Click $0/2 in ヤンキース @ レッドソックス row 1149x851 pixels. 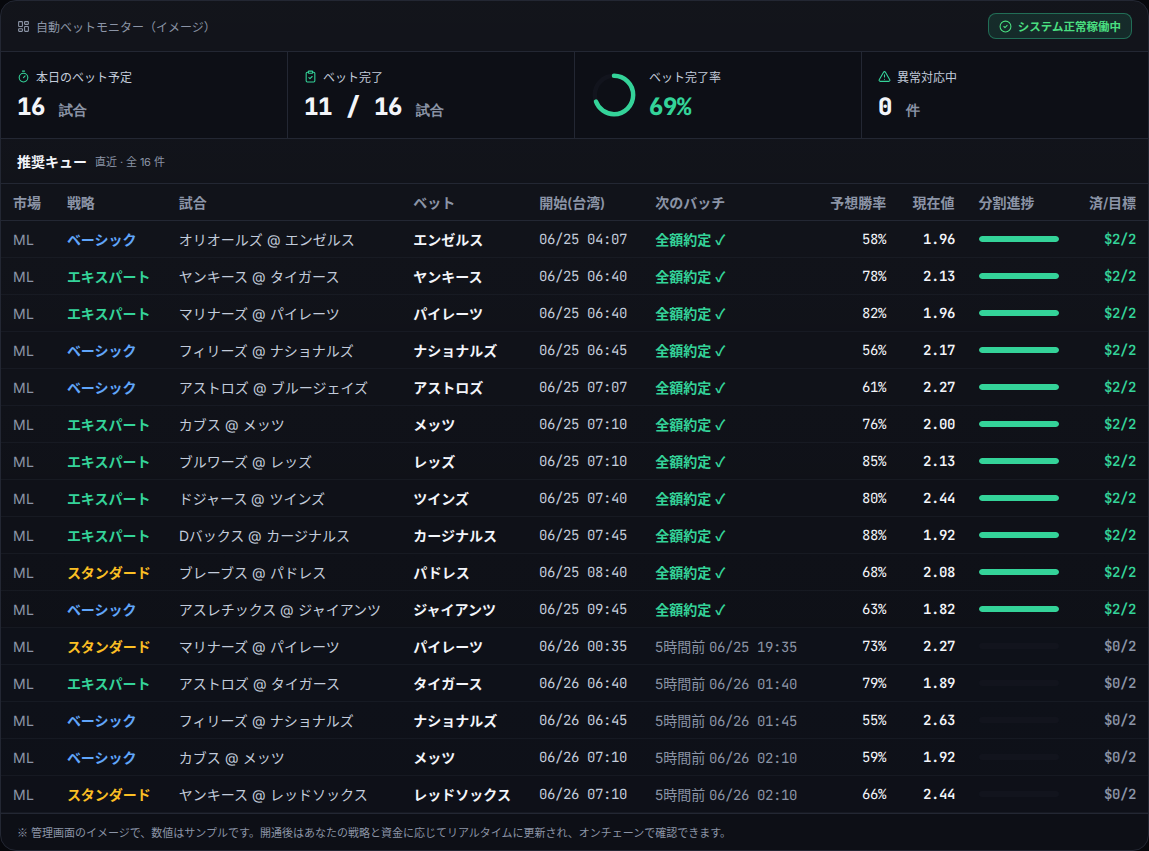click(x=1120, y=794)
